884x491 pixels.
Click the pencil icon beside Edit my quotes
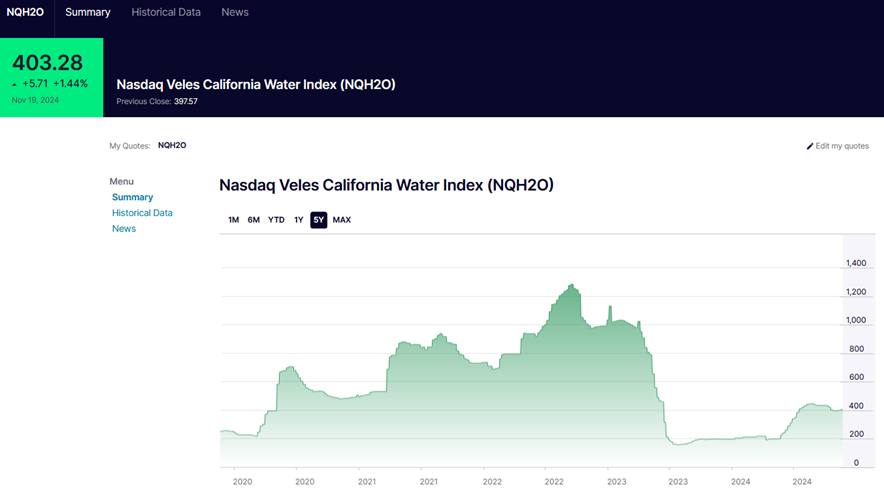[x=810, y=146]
